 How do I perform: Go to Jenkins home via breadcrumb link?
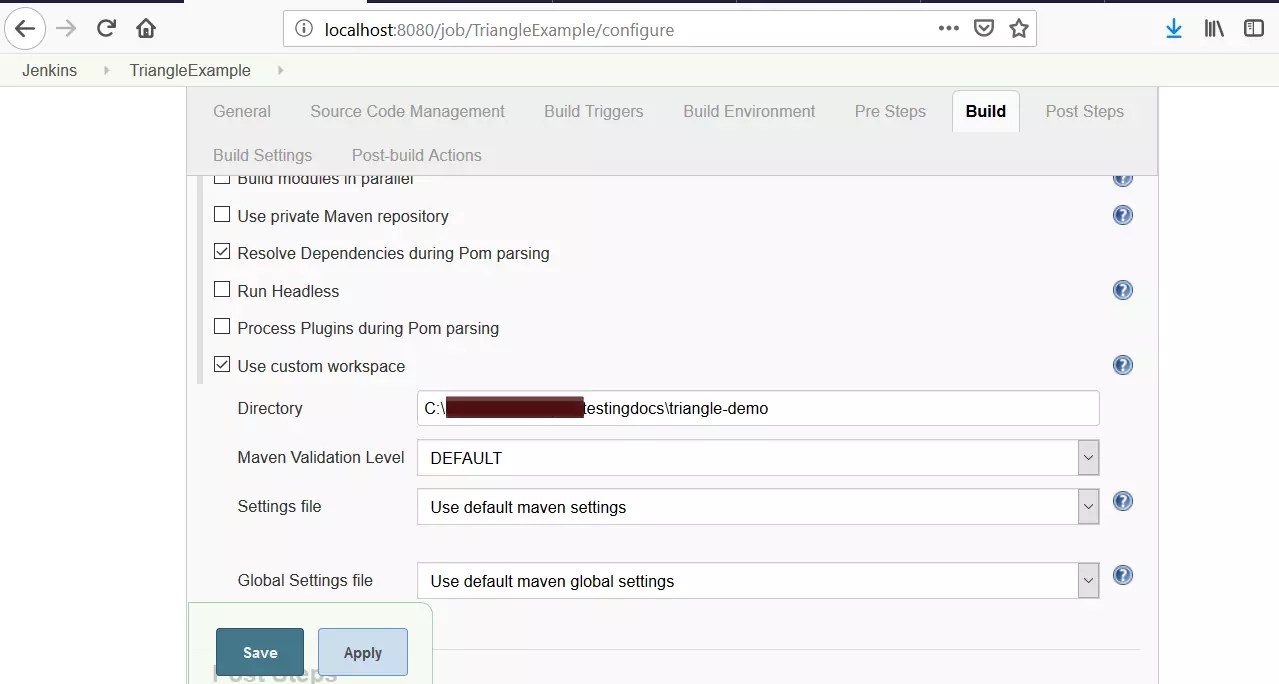(x=51, y=70)
